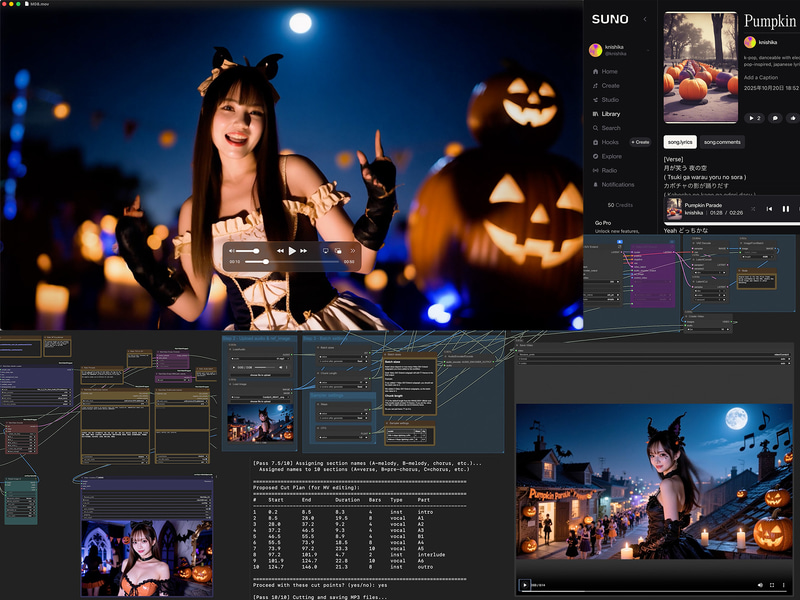Image resolution: width=800 pixels, height=600 pixels.
Task: Mute the Halloween rooftop video preview
Action: tap(759, 584)
